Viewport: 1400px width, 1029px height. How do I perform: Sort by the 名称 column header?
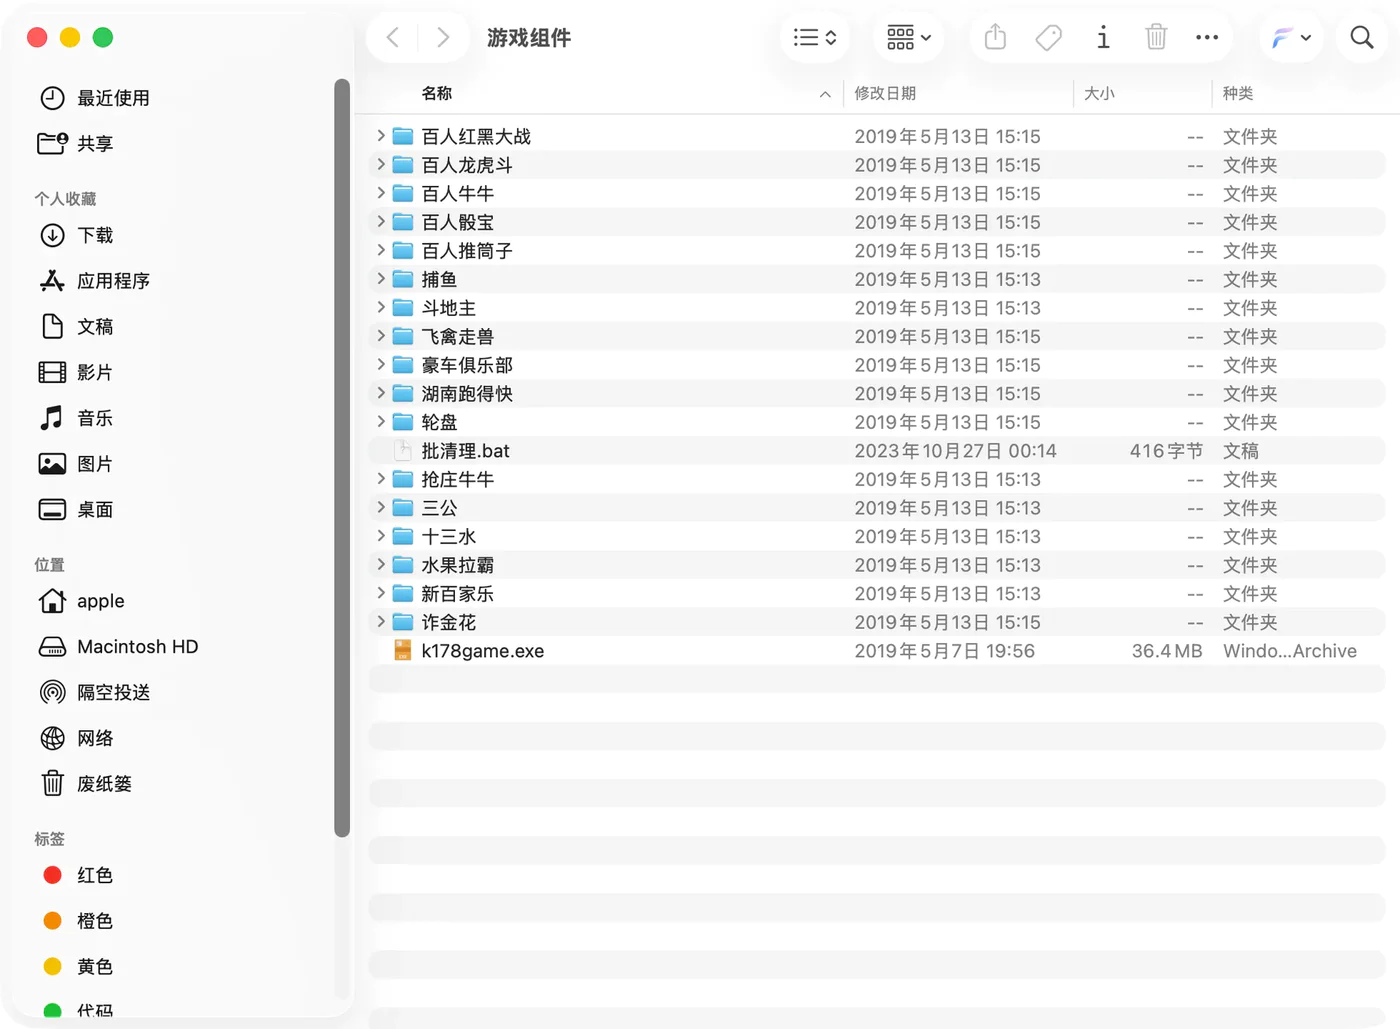point(437,93)
